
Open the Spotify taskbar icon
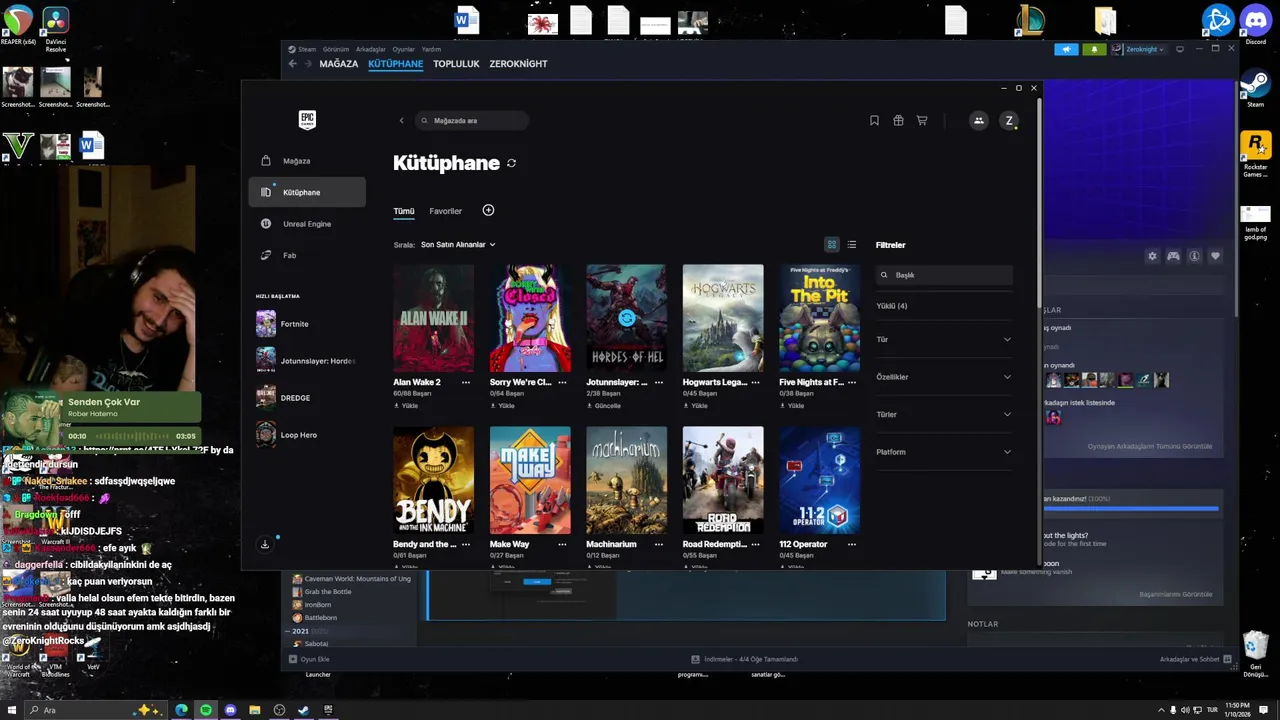[x=206, y=710]
